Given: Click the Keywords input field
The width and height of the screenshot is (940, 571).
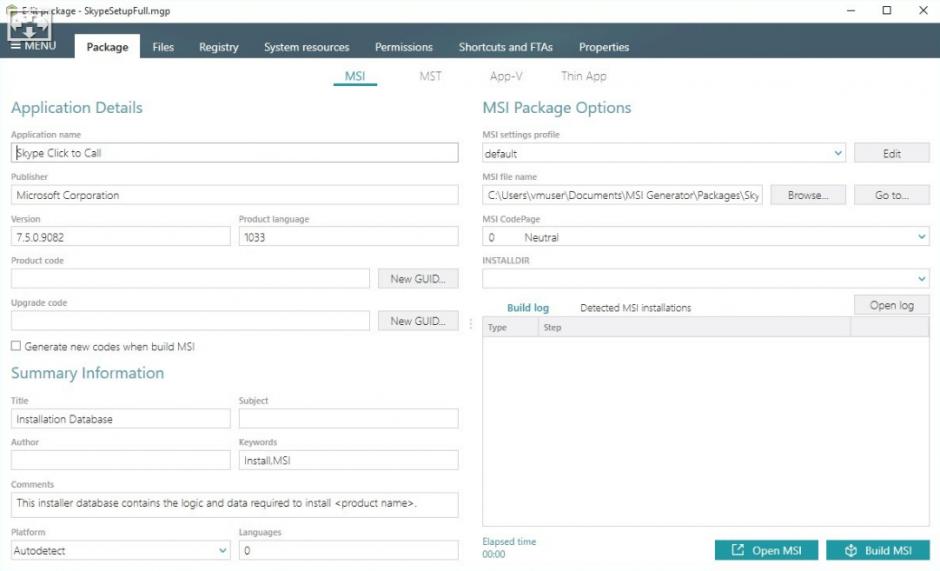Looking at the screenshot, I should tap(348, 460).
